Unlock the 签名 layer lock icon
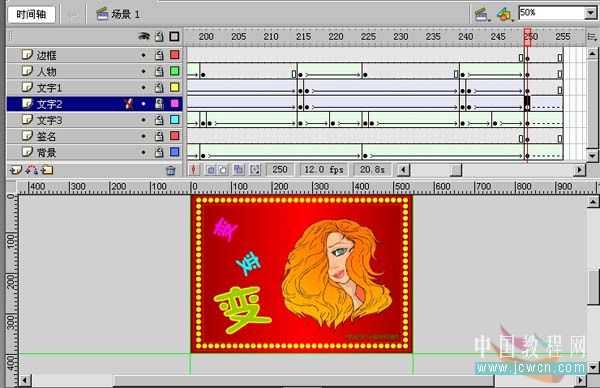 [159, 136]
